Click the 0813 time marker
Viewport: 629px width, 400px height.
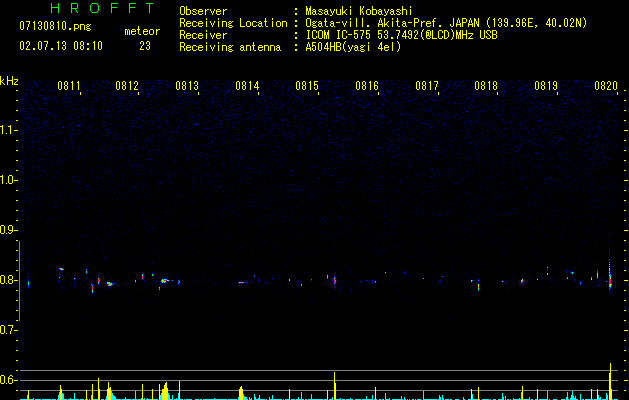tap(187, 86)
